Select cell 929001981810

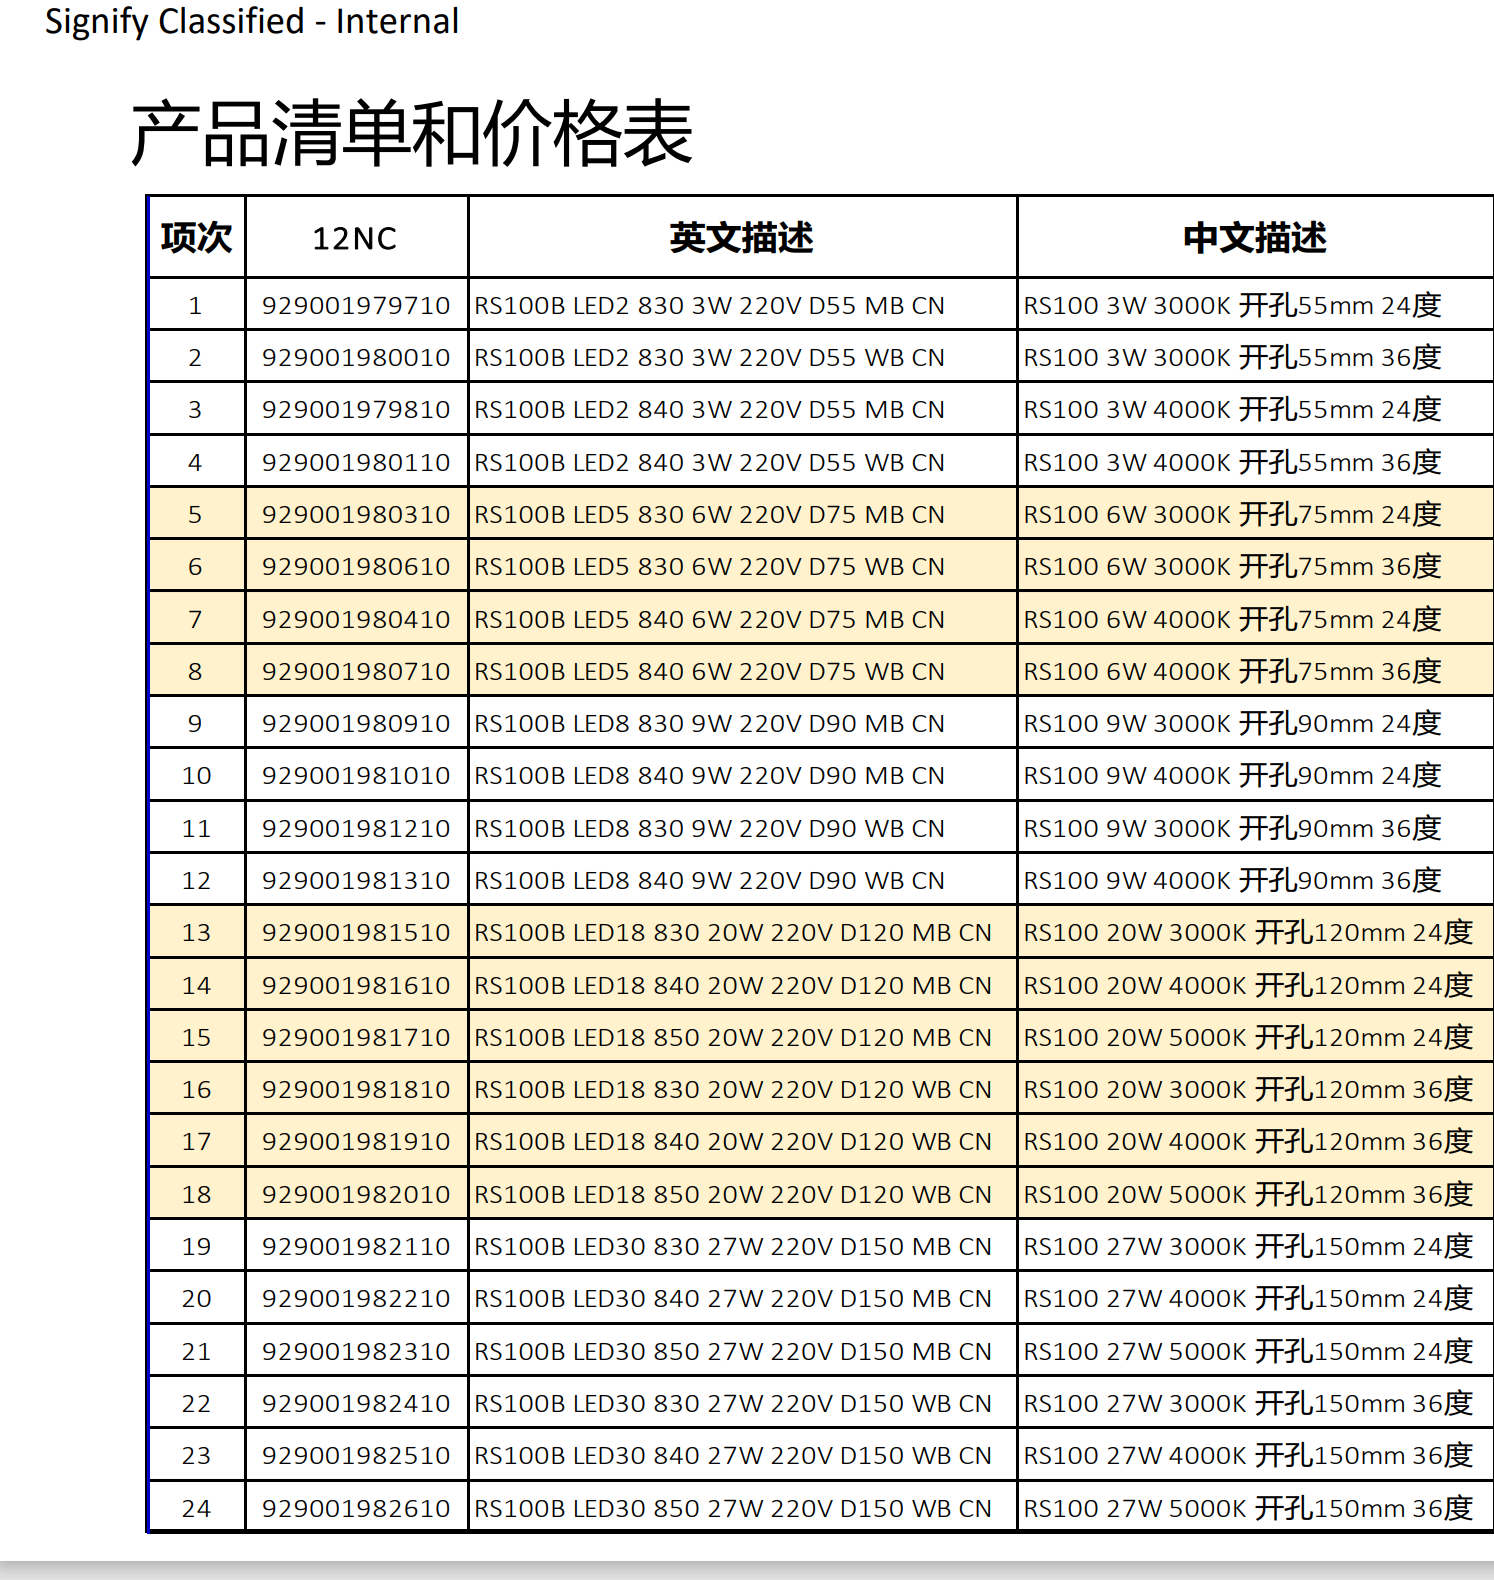[x=356, y=1090]
